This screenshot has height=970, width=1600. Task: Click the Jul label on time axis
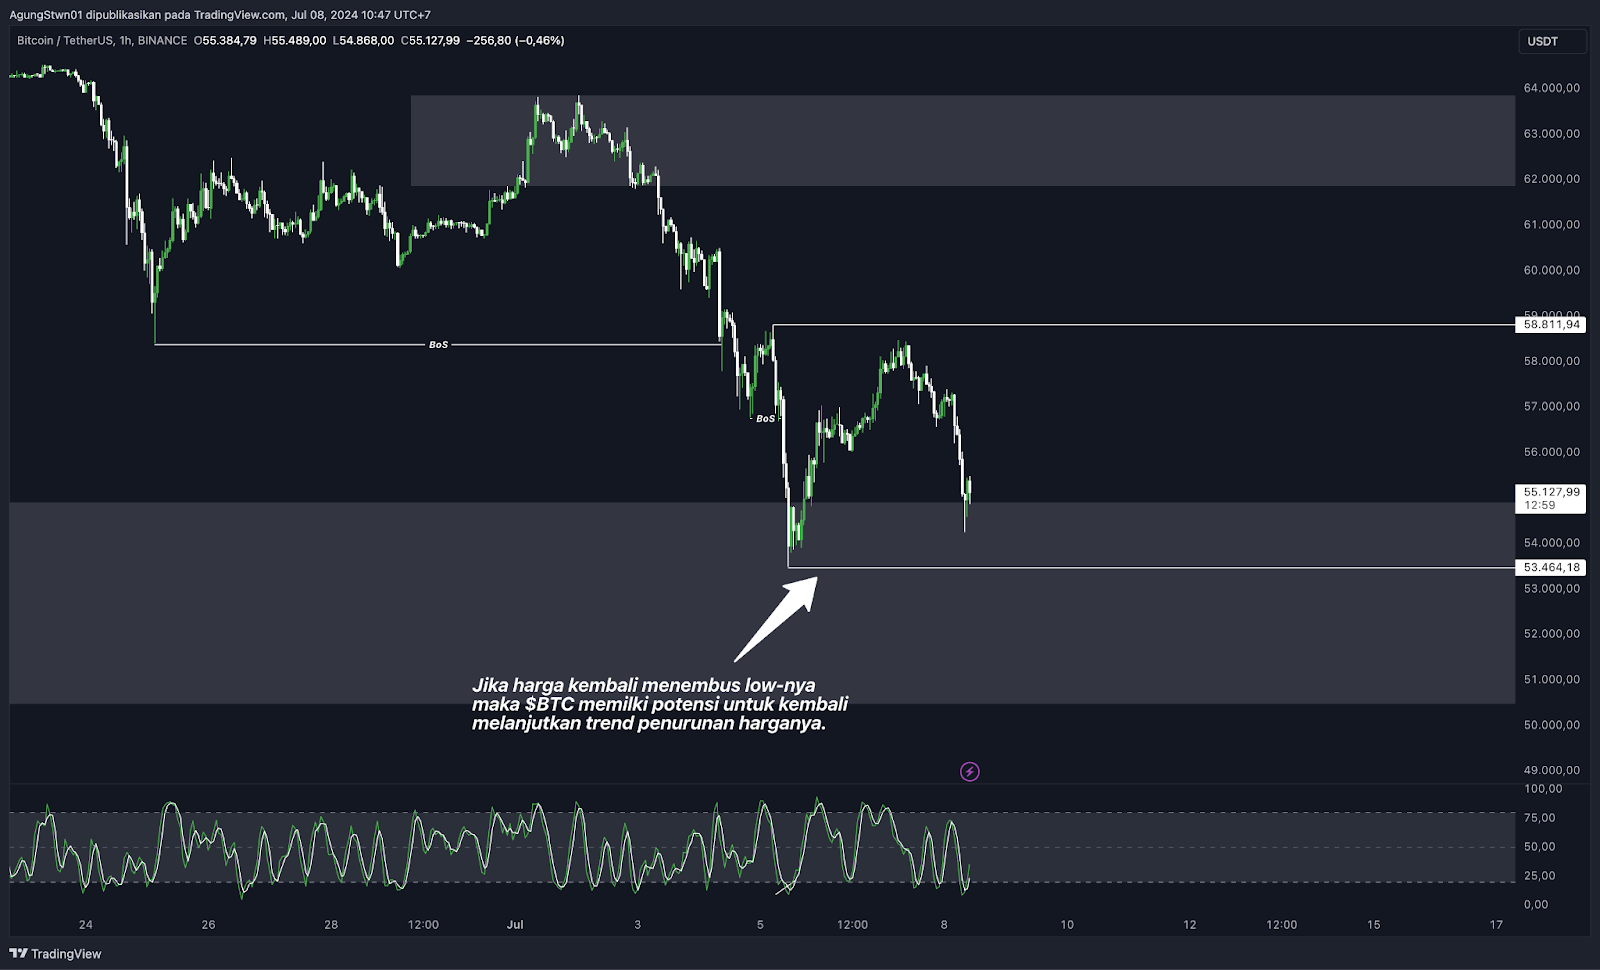pyautogui.click(x=515, y=925)
